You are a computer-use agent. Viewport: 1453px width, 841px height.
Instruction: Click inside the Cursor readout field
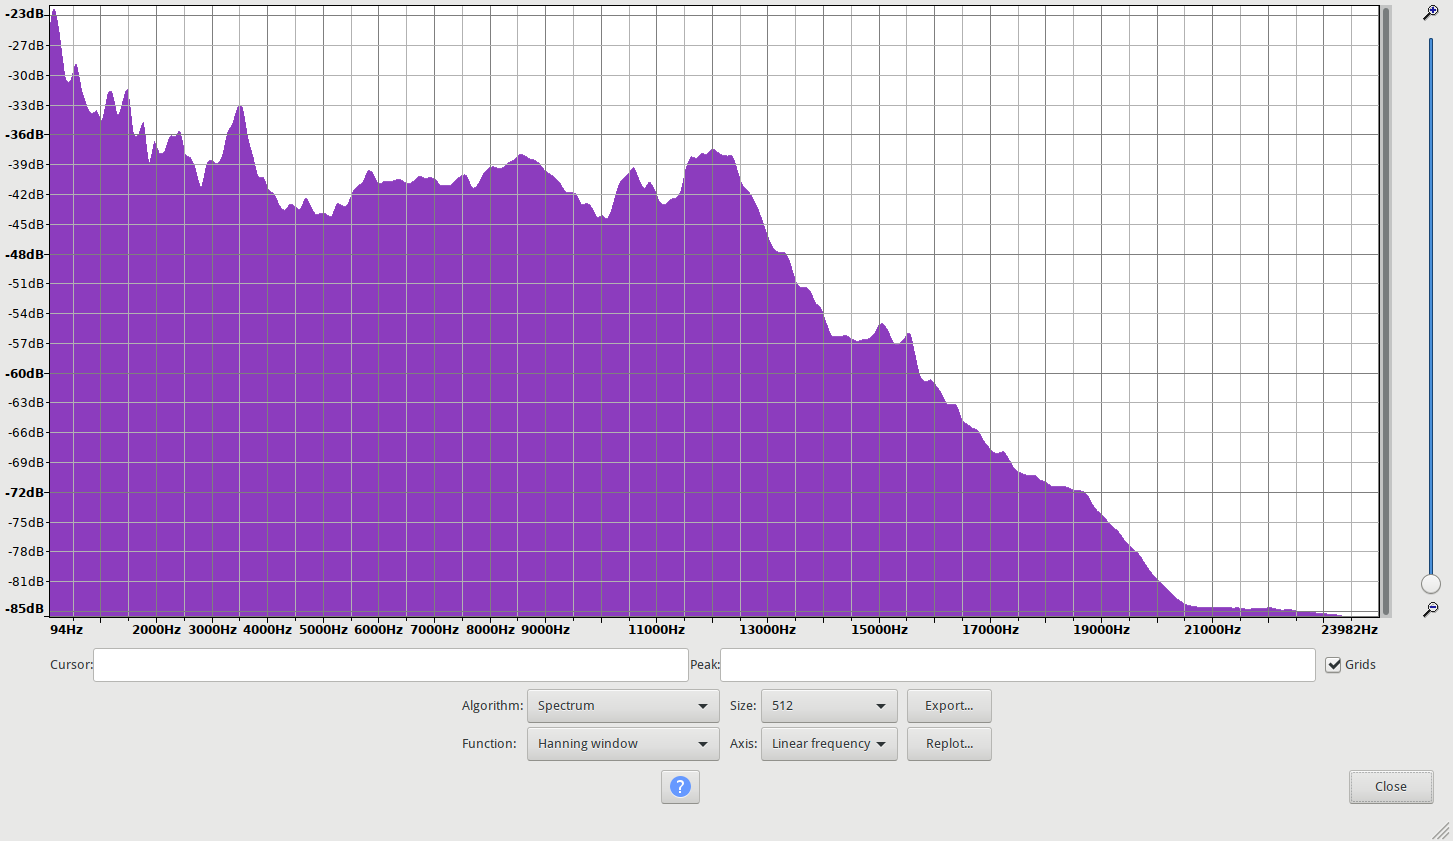click(391, 665)
